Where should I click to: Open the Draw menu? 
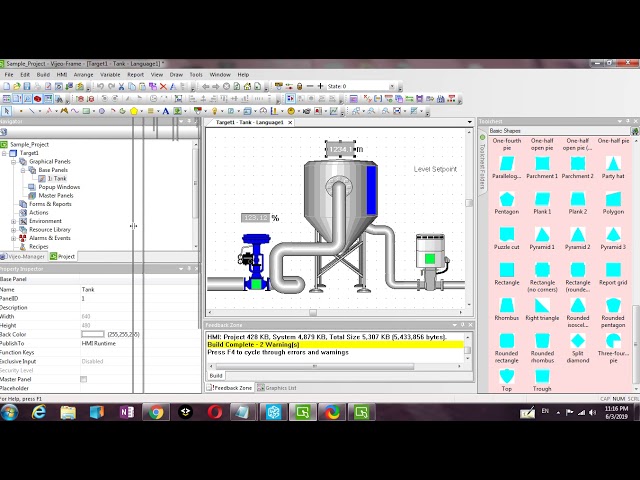click(x=176, y=75)
